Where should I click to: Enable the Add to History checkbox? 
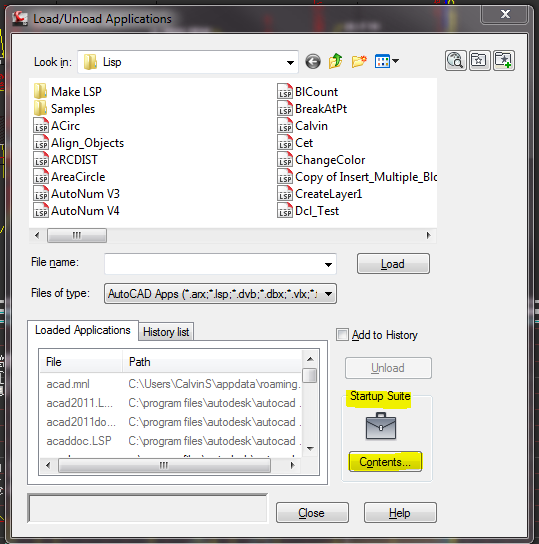click(342, 335)
